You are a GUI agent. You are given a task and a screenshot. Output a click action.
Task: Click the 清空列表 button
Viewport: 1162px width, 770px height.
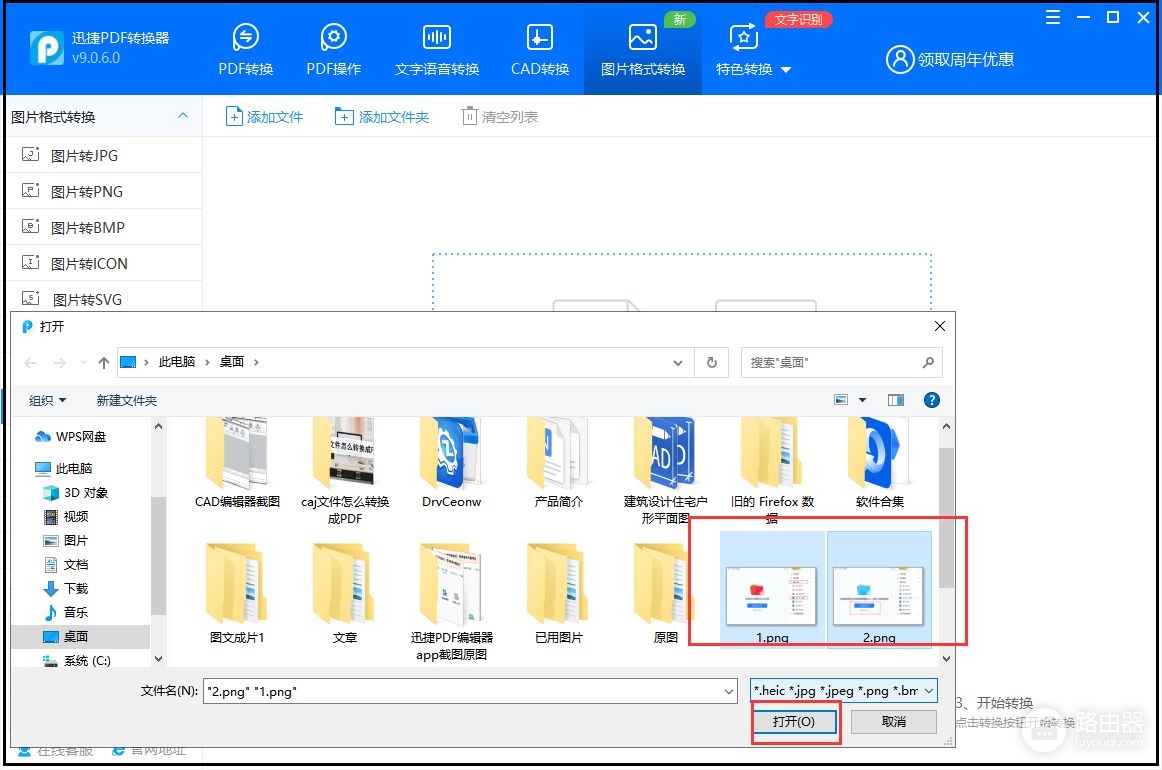[500, 116]
